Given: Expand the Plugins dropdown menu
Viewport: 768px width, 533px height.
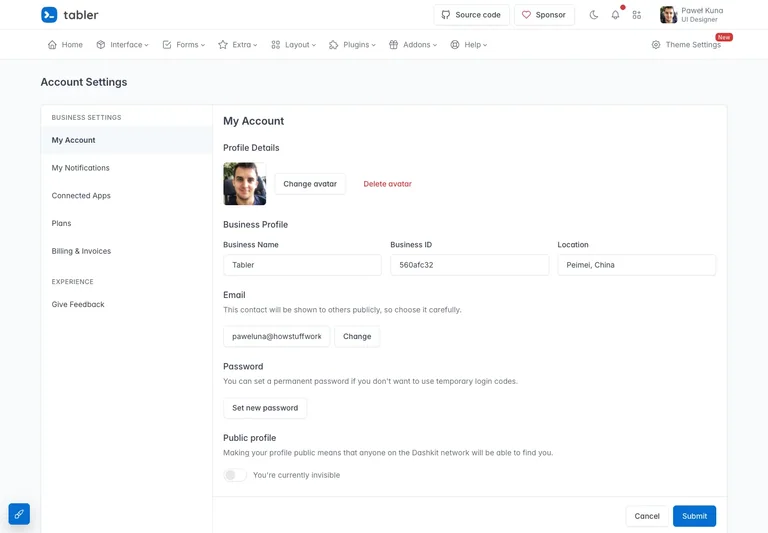Looking at the screenshot, I should [352, 45].
